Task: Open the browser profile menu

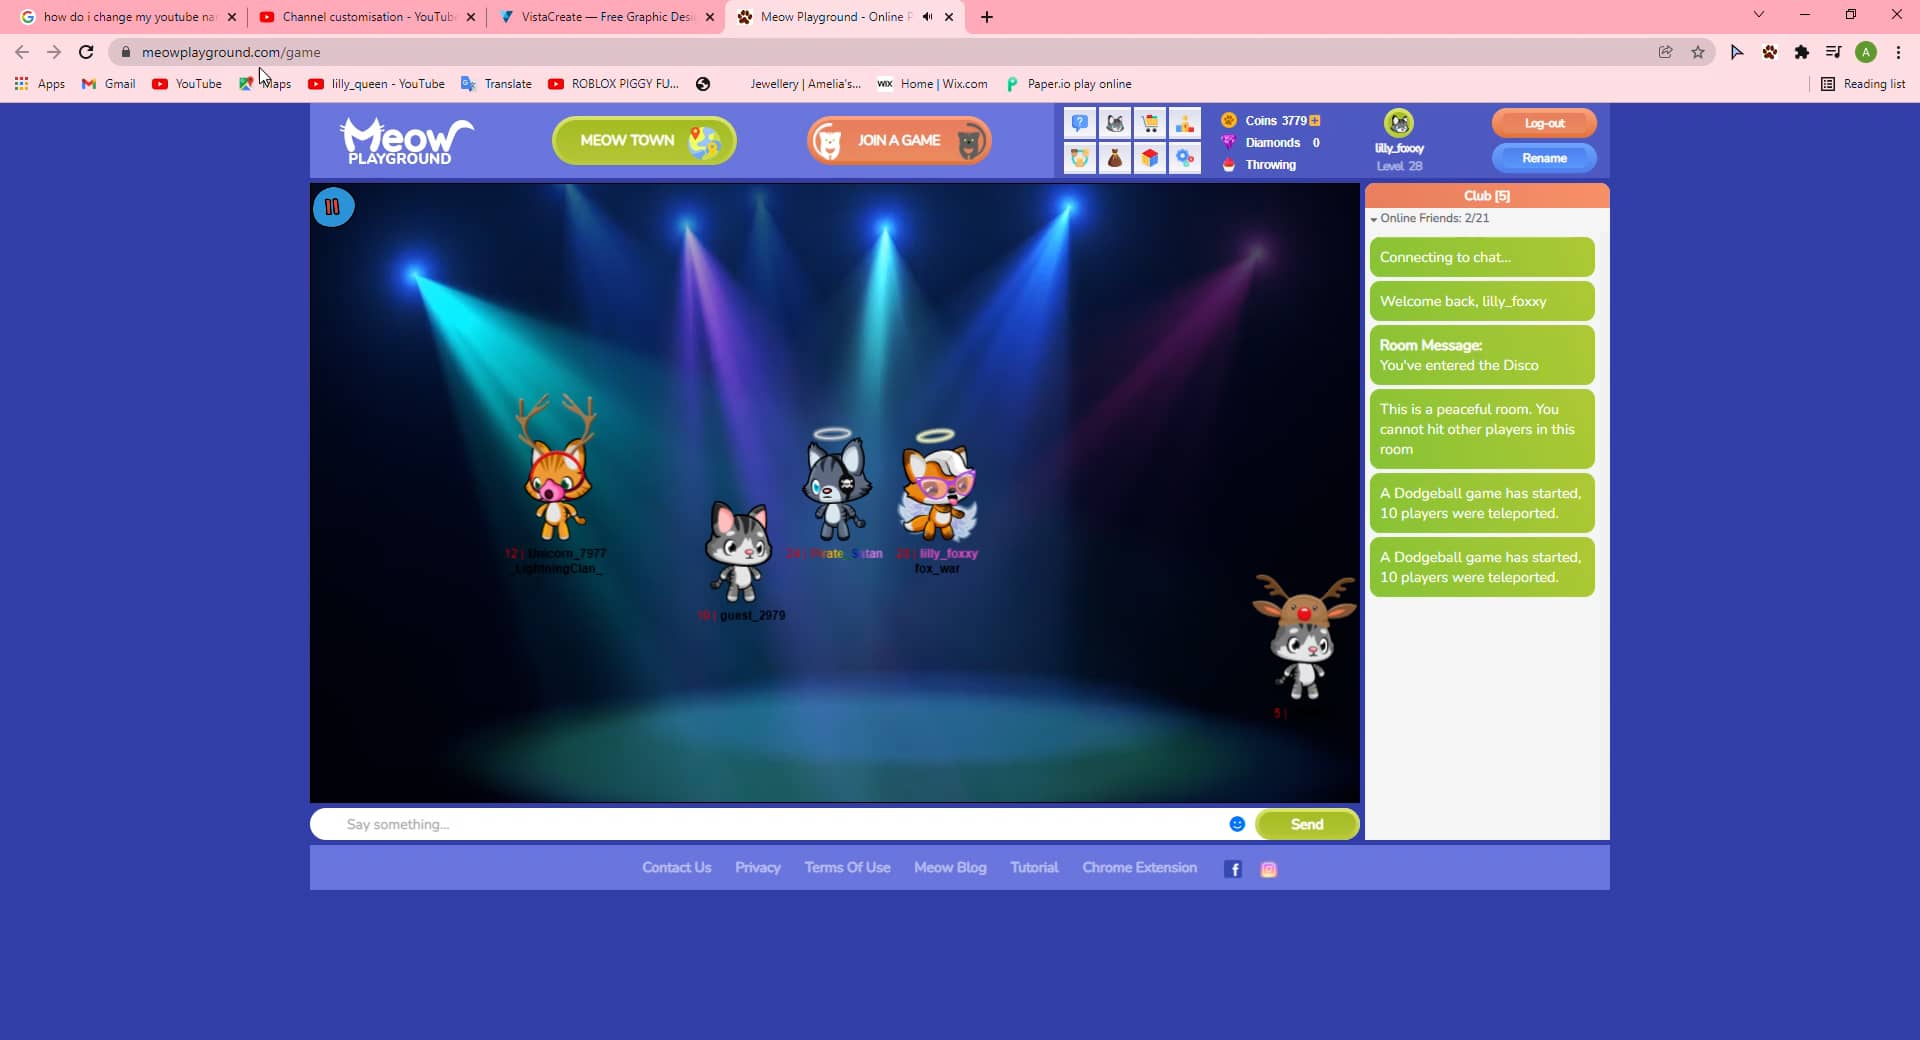Action: point(1867,52)
